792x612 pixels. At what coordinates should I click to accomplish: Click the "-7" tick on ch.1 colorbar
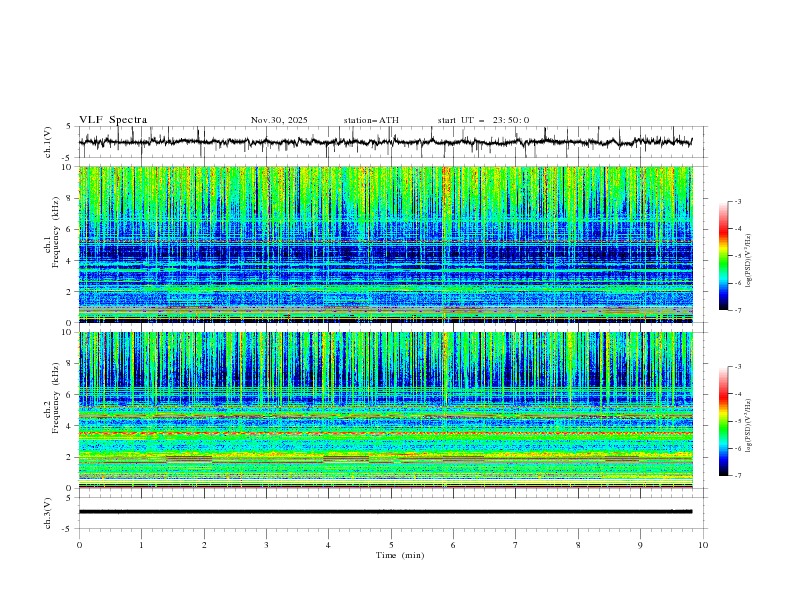point(738,310)
